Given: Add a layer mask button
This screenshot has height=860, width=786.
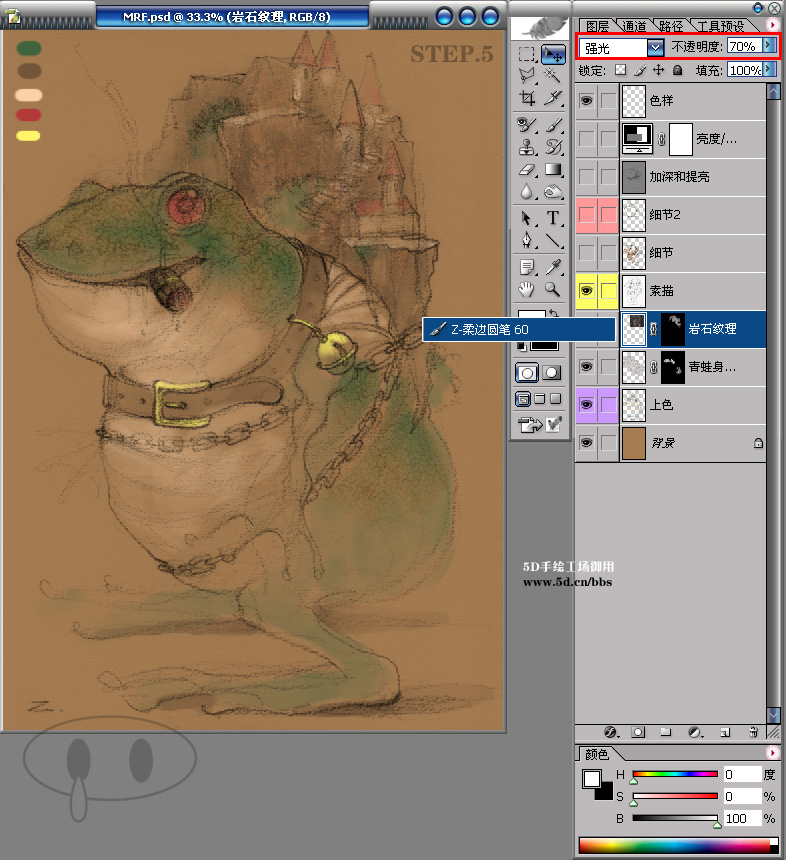Looking at the screenshot, I should point(638,732).
